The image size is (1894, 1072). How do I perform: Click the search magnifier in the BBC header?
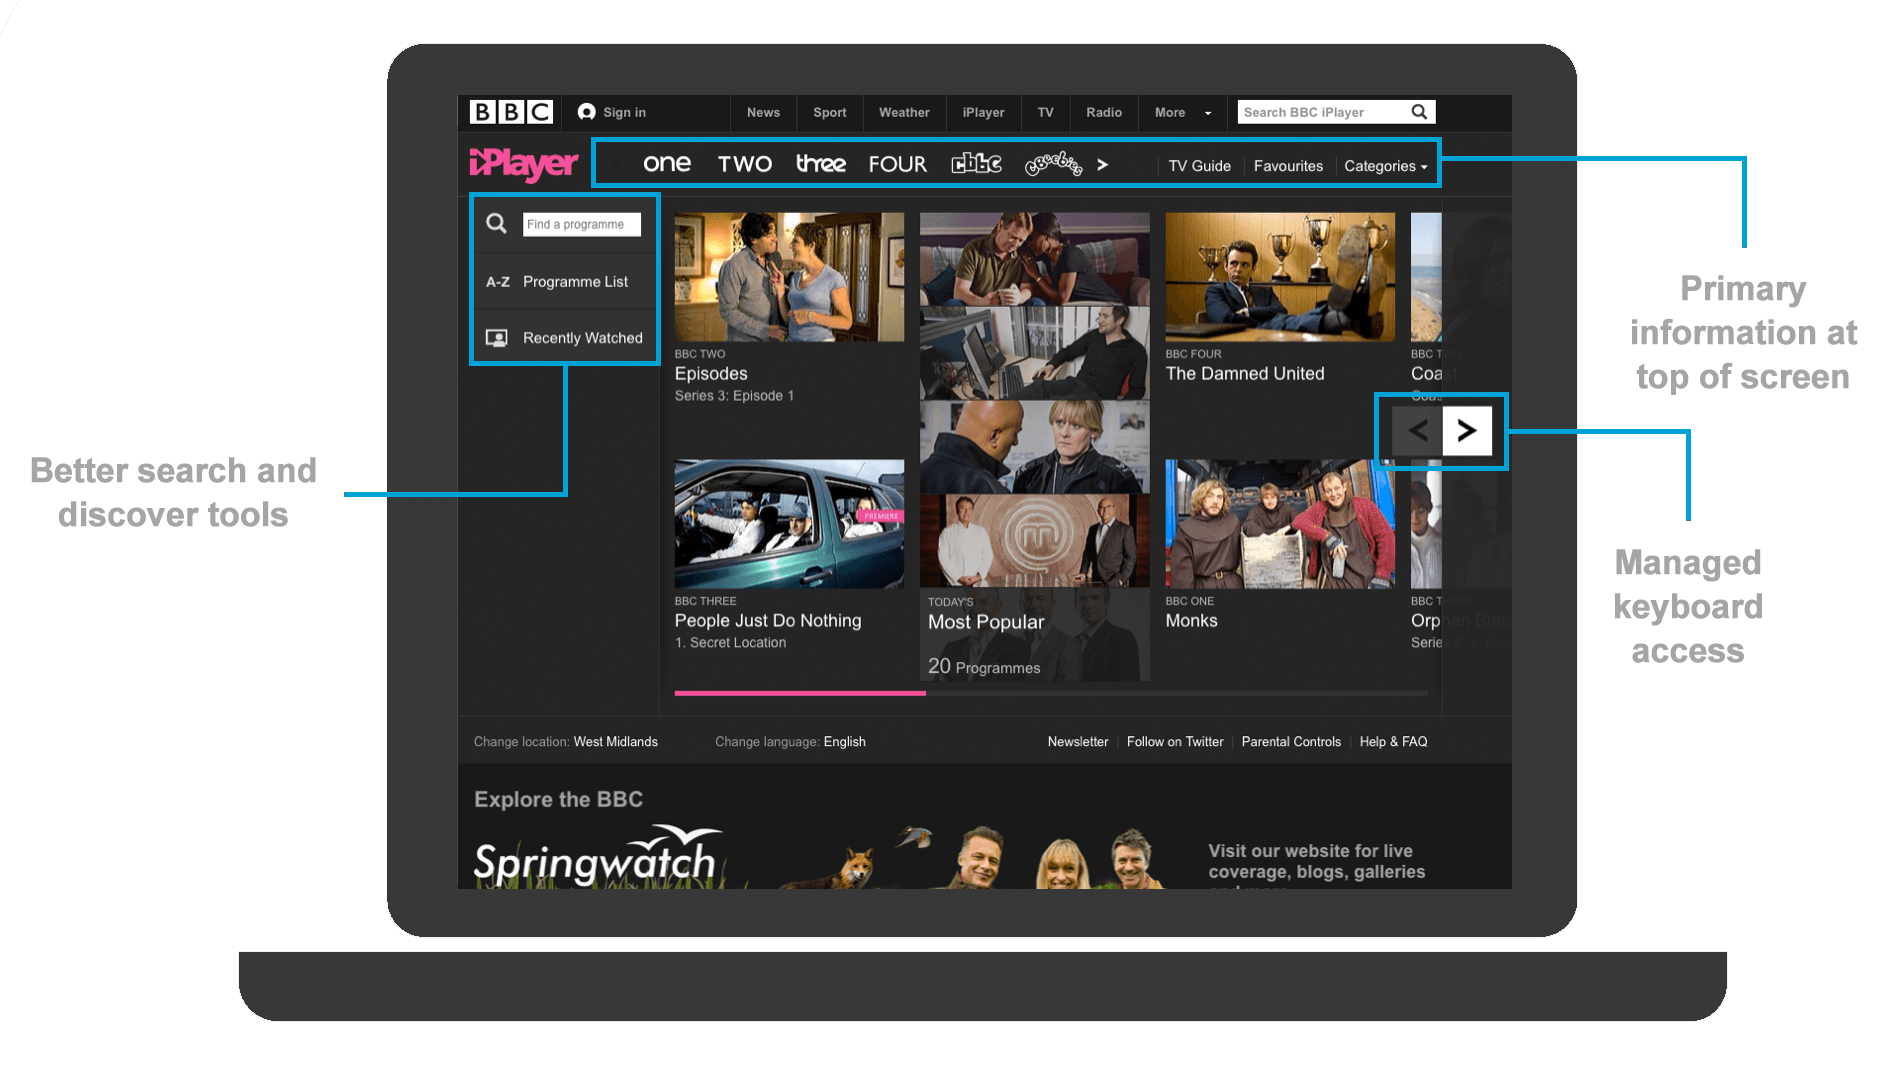1419,112
